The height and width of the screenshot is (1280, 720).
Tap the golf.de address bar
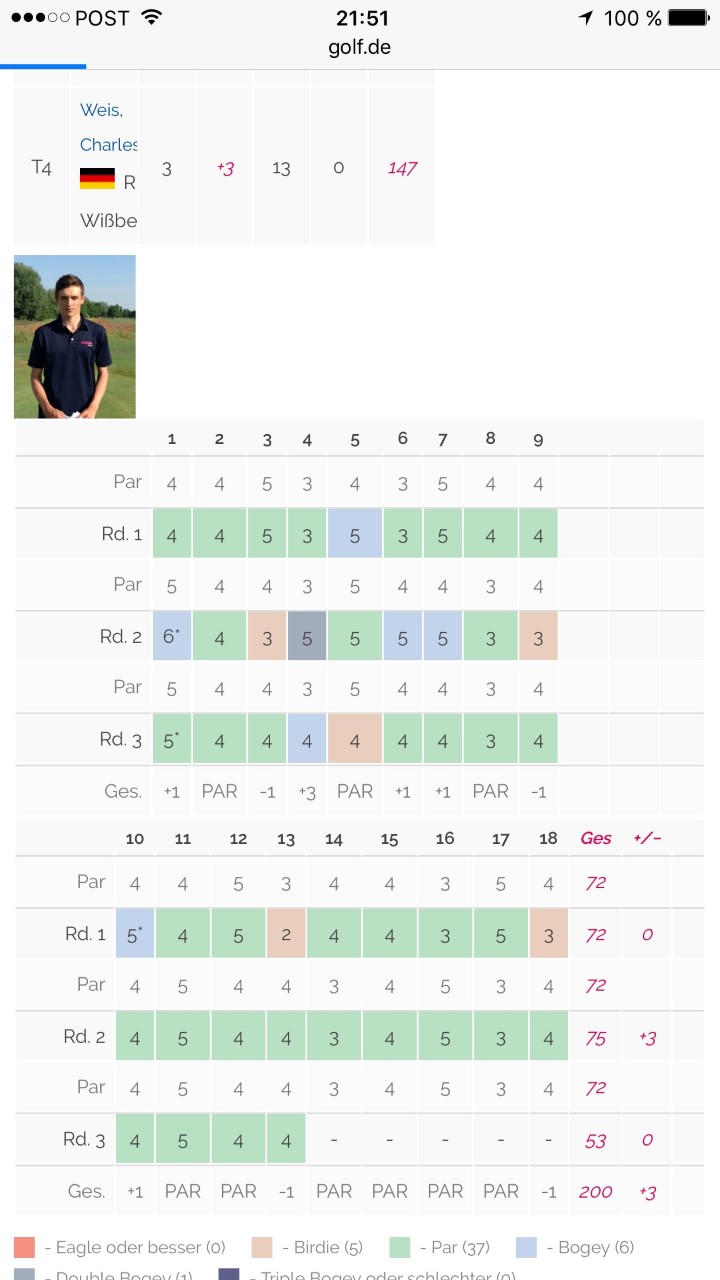(x=360, y=47)
